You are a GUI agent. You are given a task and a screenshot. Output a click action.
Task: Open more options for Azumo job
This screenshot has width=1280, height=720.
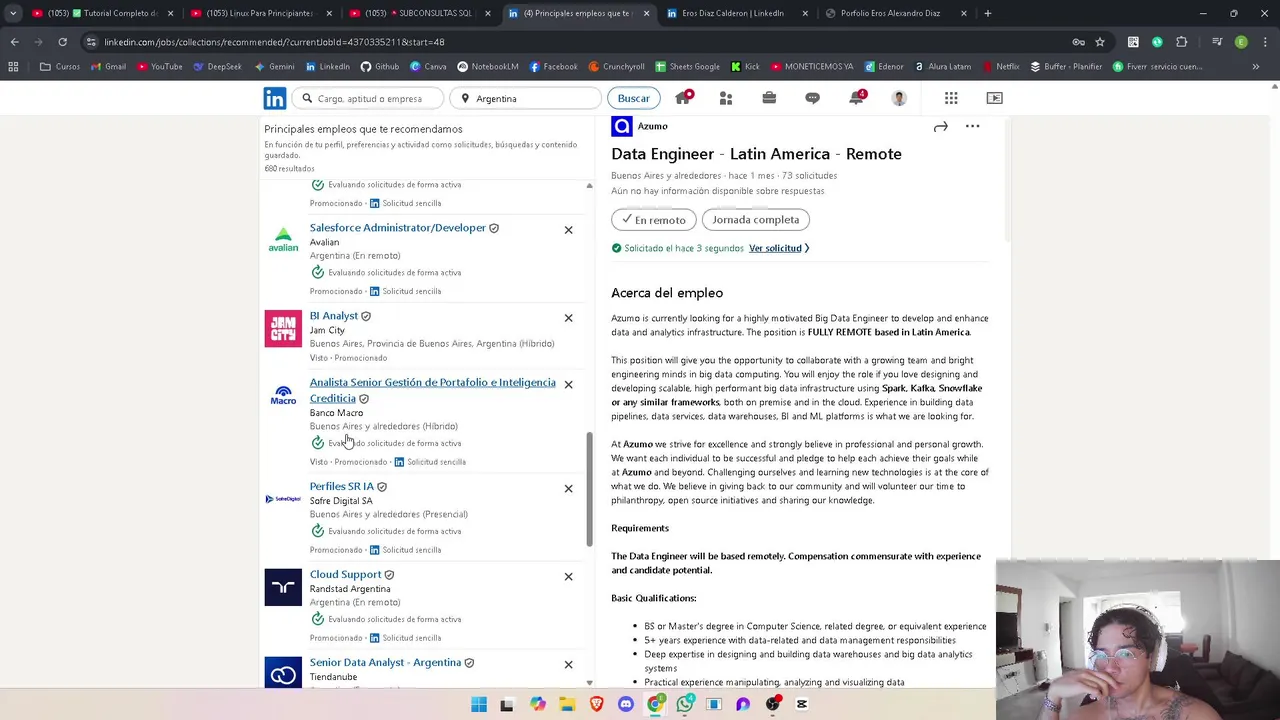(972, 127)
